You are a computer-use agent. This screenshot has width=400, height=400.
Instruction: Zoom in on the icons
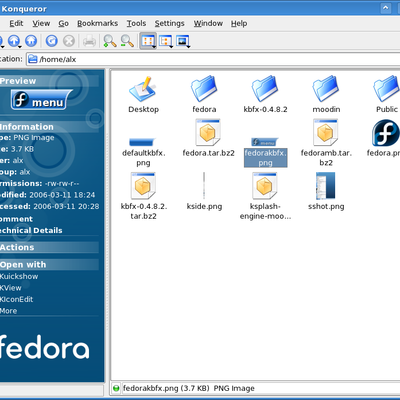click(109, 41)
